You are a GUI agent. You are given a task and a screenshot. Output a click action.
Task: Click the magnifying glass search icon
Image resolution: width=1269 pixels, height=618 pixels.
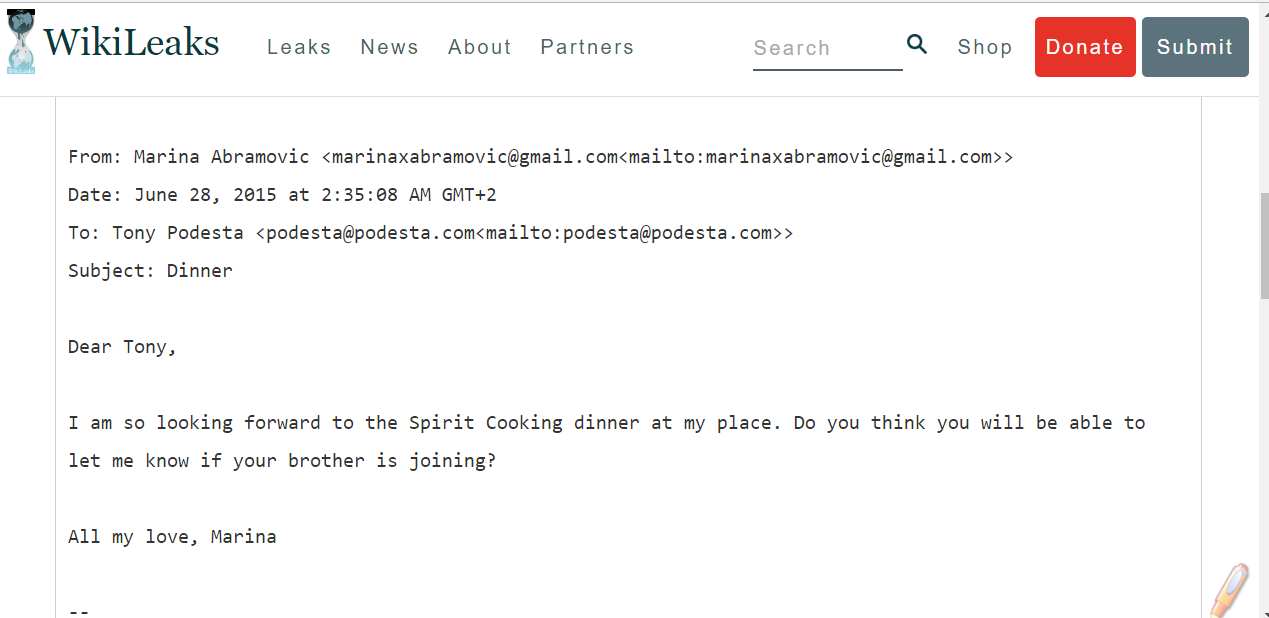[917, 44]
